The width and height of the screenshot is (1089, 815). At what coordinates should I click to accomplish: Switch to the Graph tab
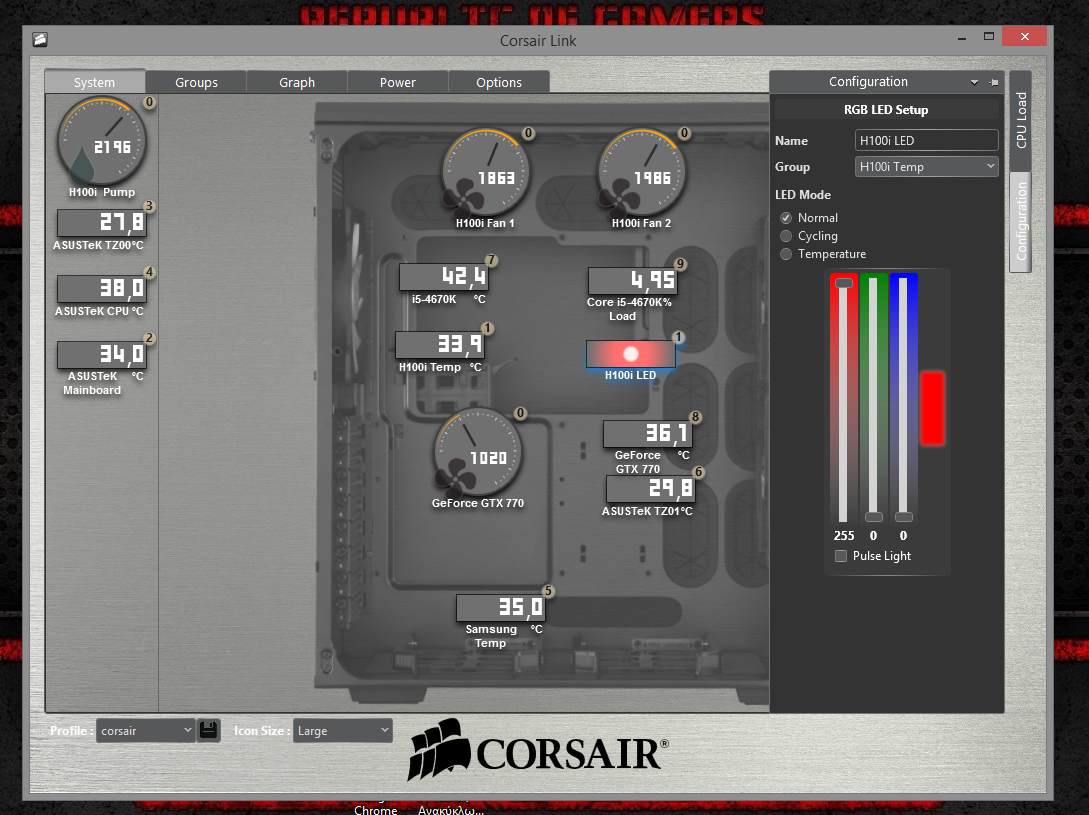click(297, 82)
